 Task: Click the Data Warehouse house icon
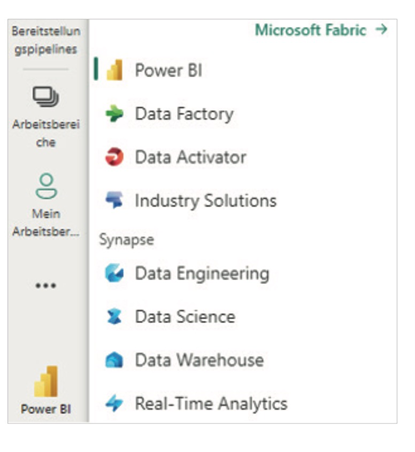(x=114, y=360)
